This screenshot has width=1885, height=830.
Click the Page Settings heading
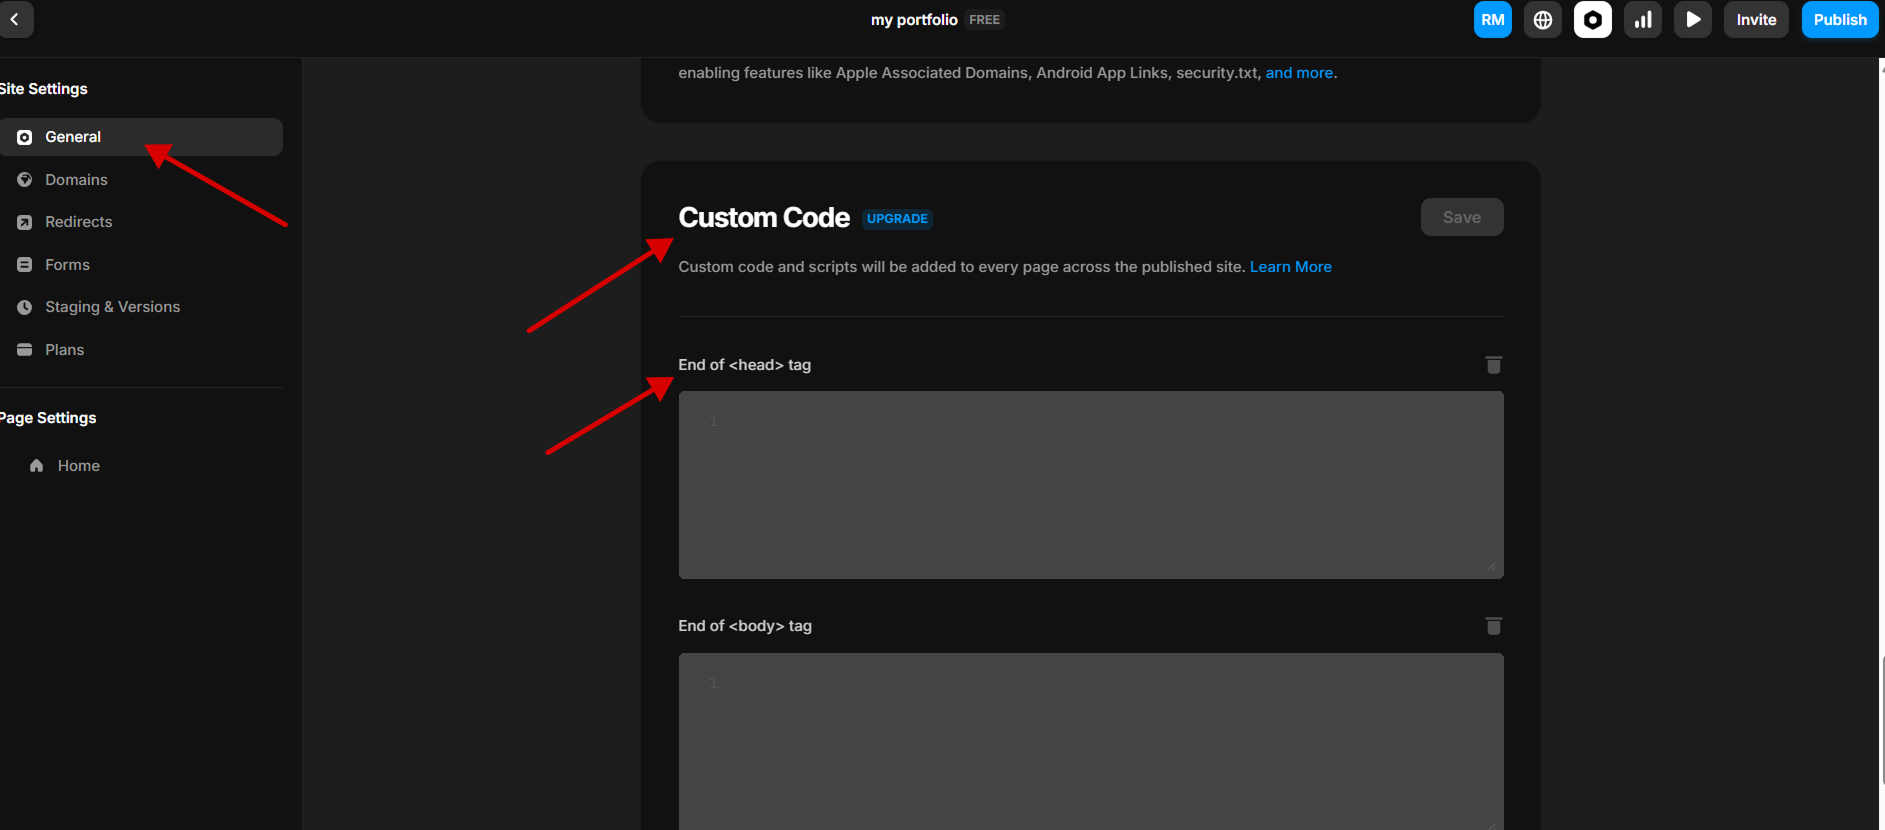coord(48,418)
